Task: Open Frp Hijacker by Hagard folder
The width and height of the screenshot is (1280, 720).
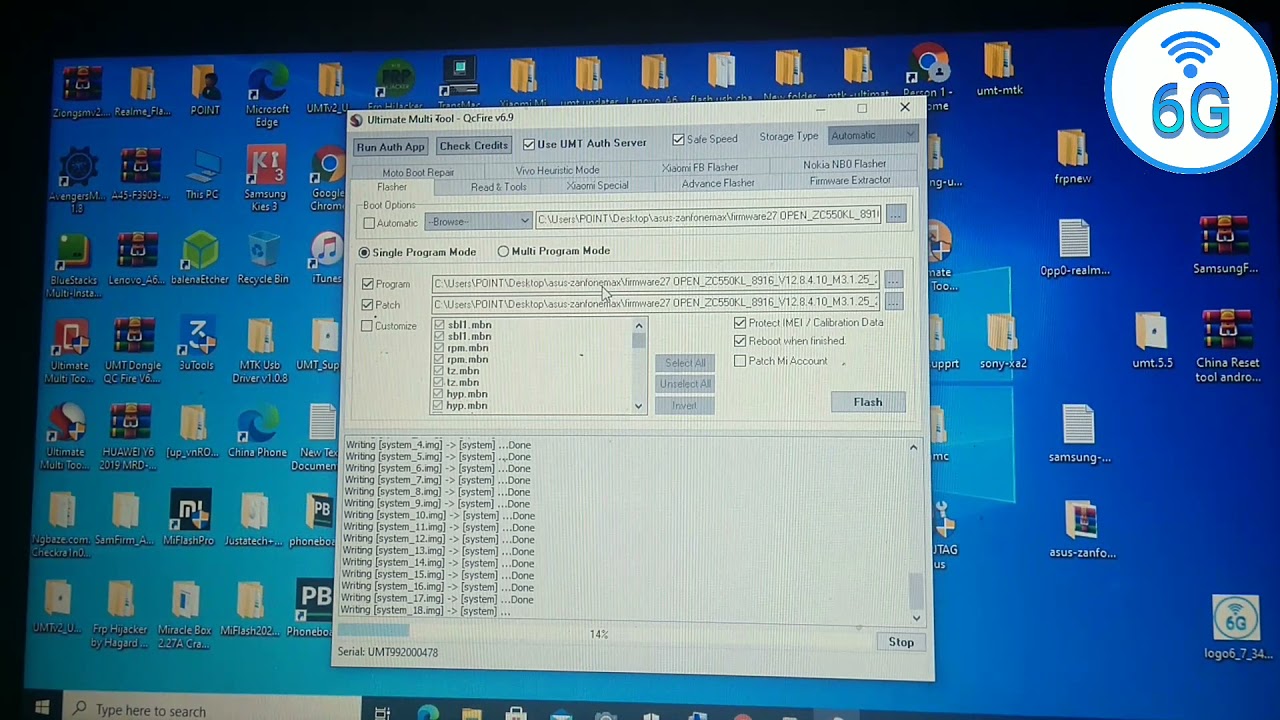Action: pos(119,614)
